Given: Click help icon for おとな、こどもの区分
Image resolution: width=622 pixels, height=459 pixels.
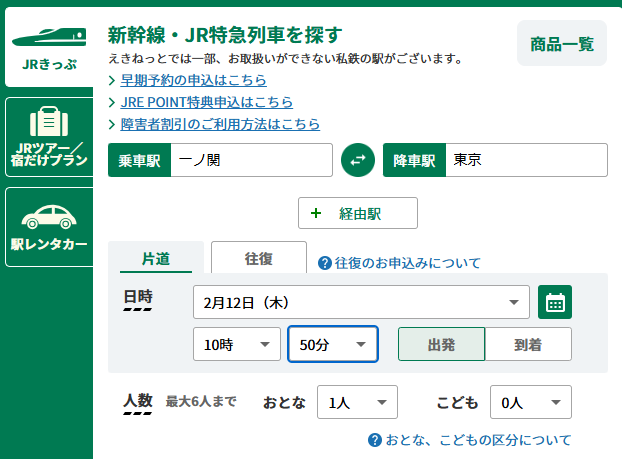Looking at the screenshot, I should pyautogui.click(x=375, y=440).
